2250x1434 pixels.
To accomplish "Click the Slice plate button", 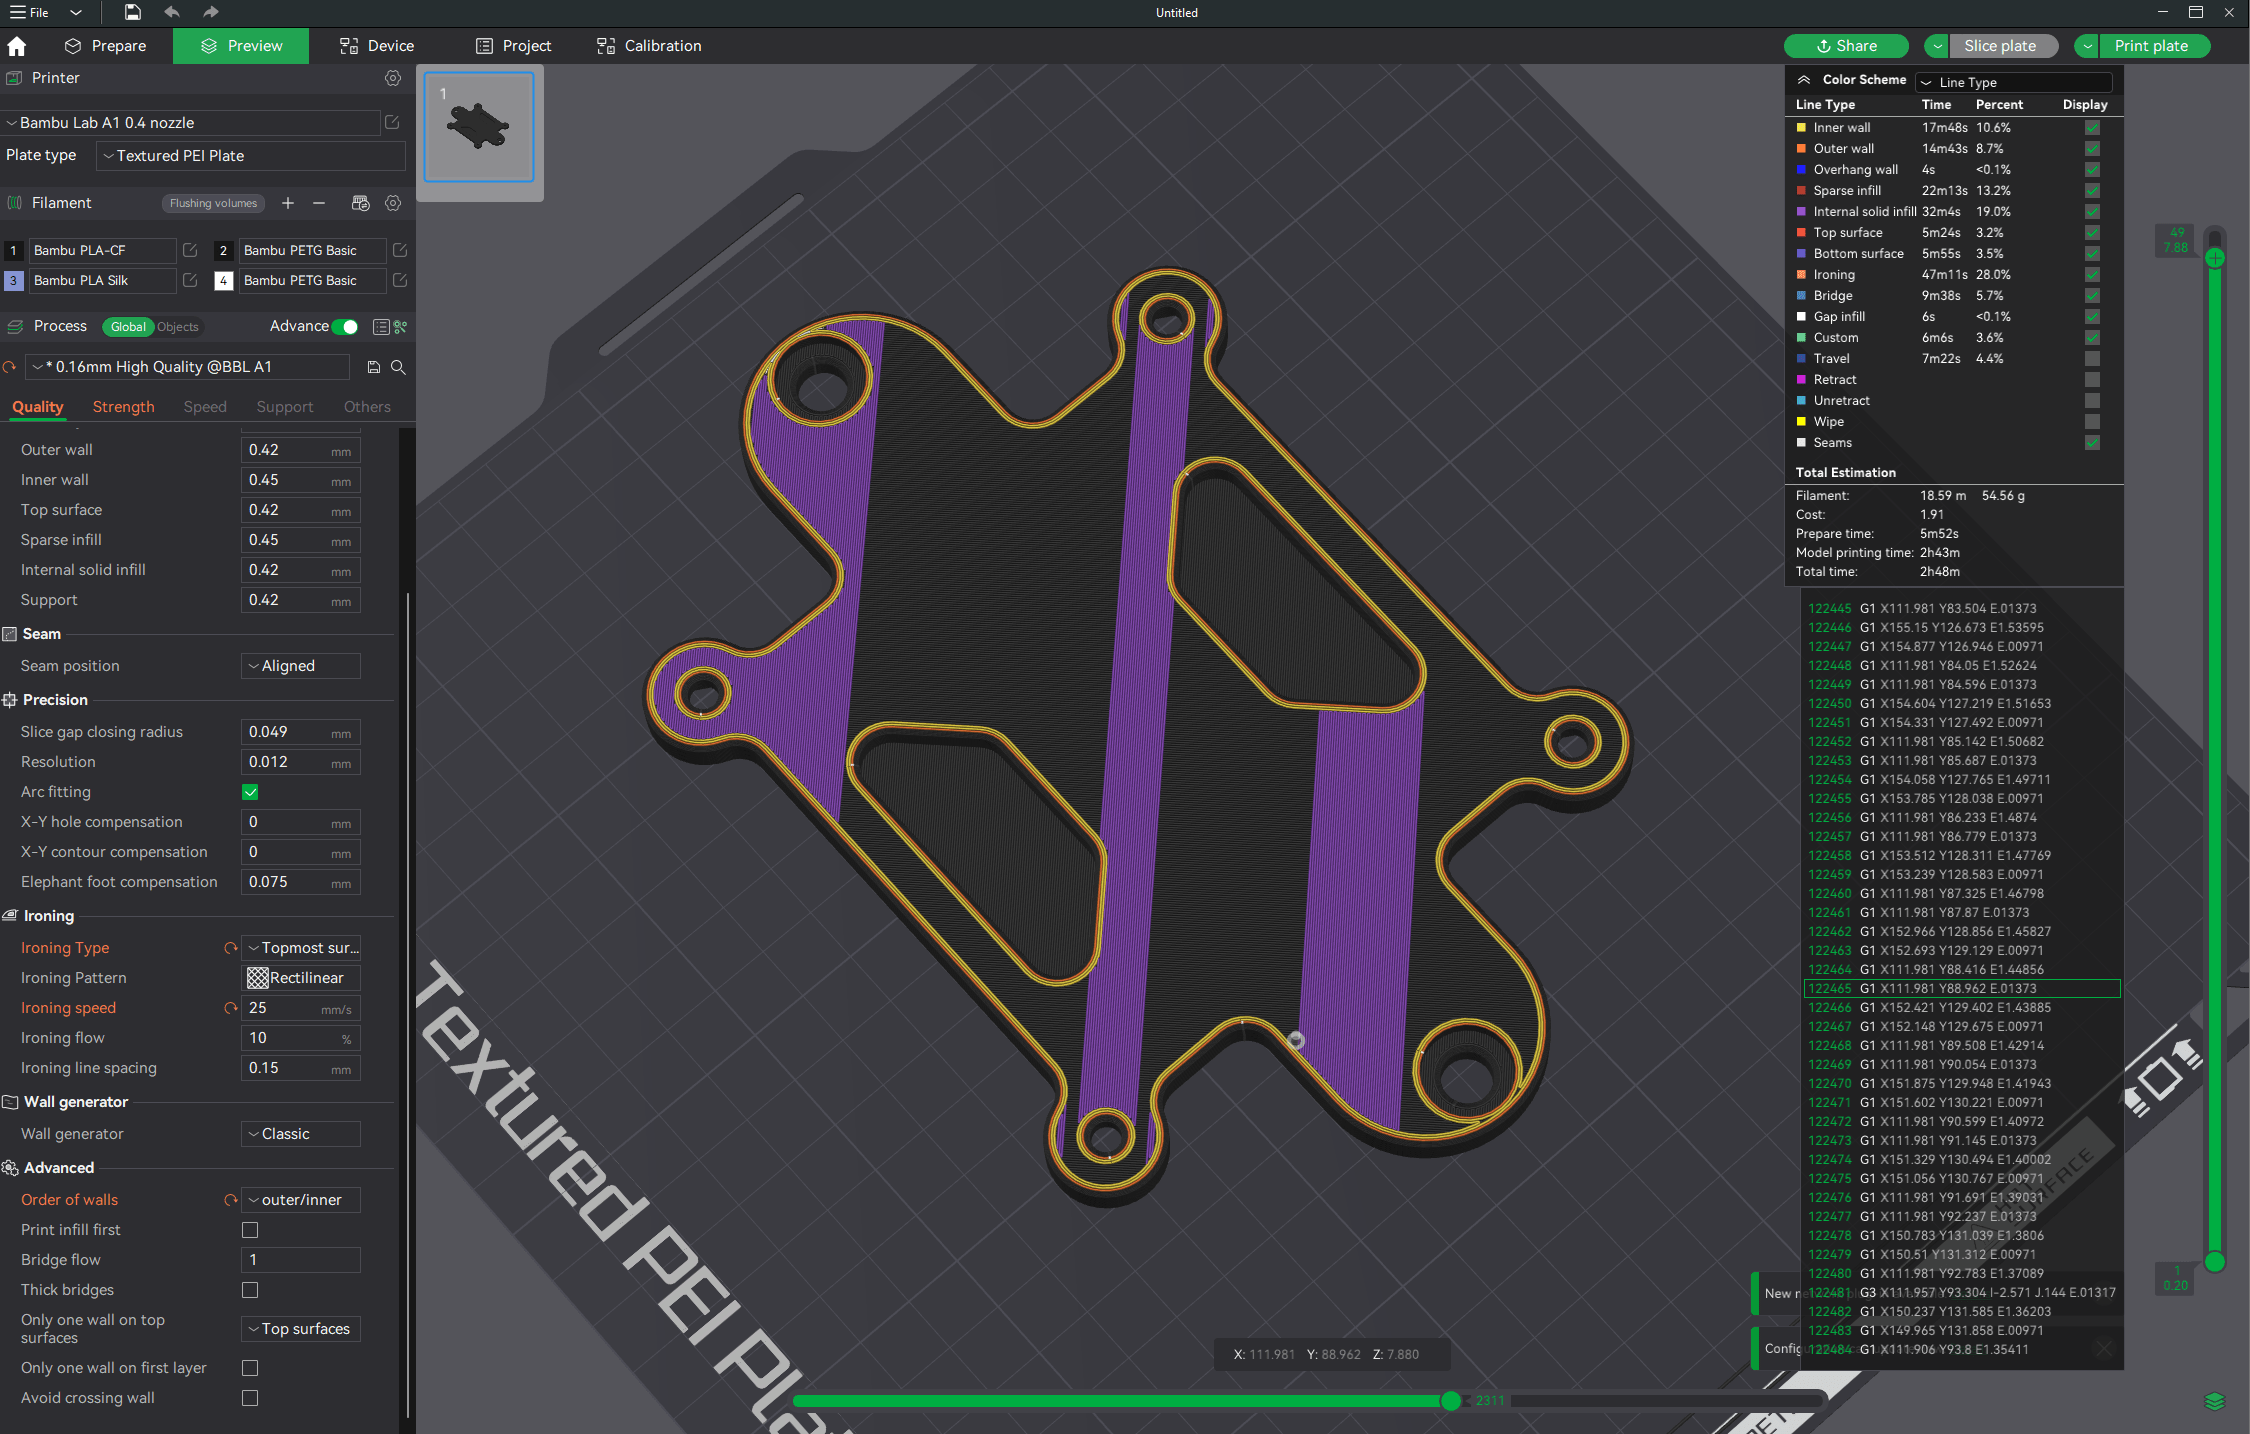I will point(2000,46).
